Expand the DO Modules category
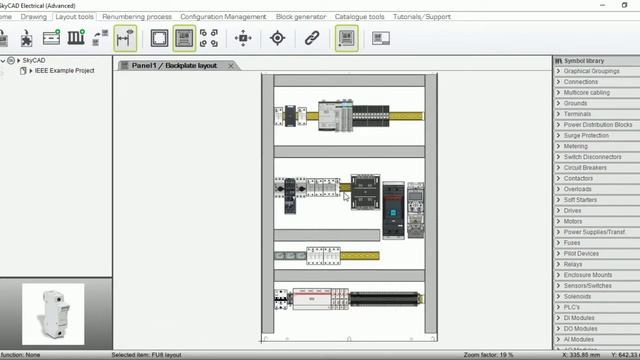The height and width of the screenshot is (360, 640). 558,329
